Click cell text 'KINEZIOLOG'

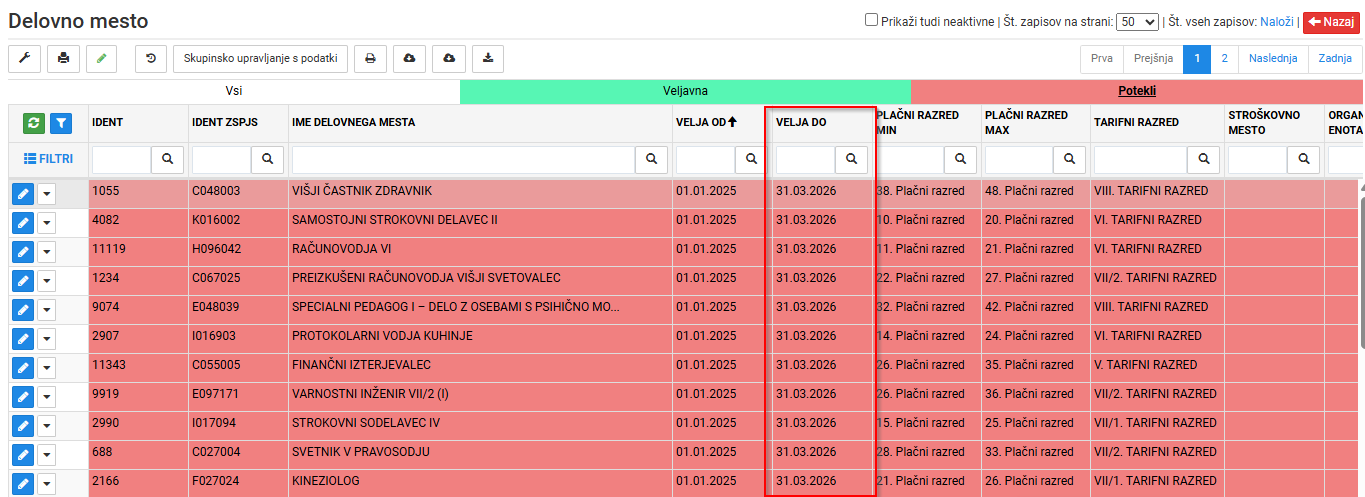[325, 481]
